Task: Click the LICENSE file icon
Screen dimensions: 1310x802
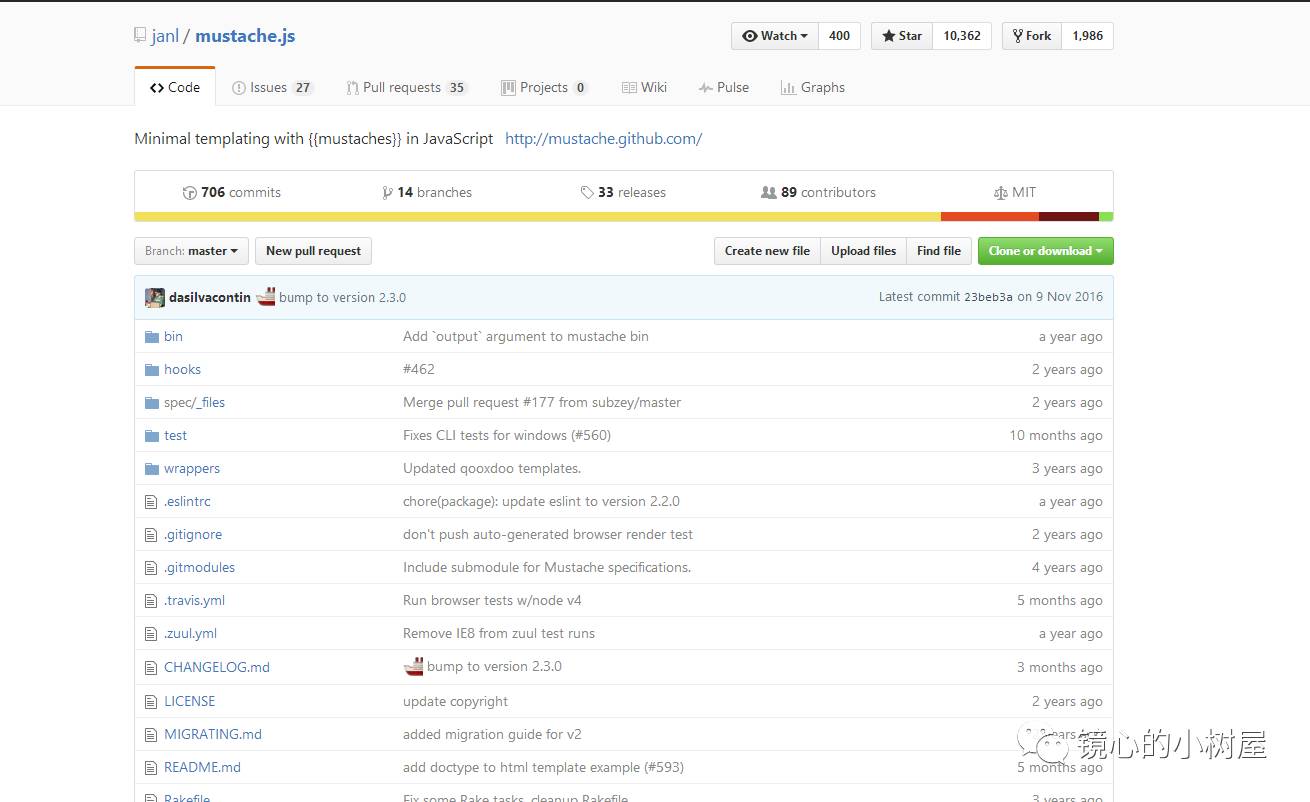Action: coord(151,702)
